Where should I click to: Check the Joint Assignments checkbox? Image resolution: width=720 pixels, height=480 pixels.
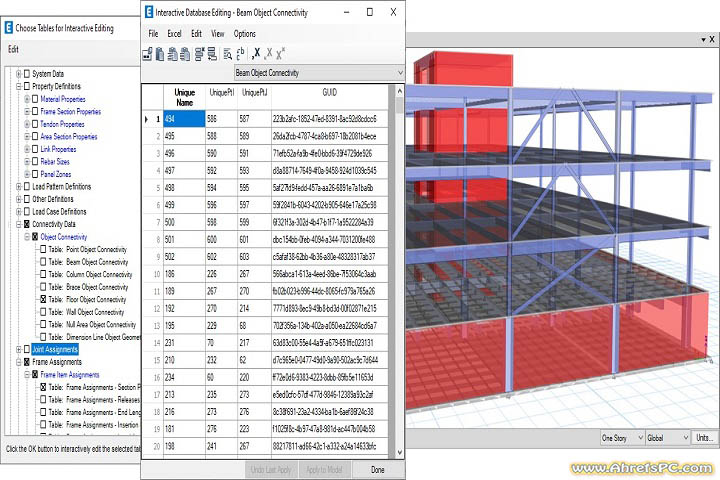coord(27,350)
